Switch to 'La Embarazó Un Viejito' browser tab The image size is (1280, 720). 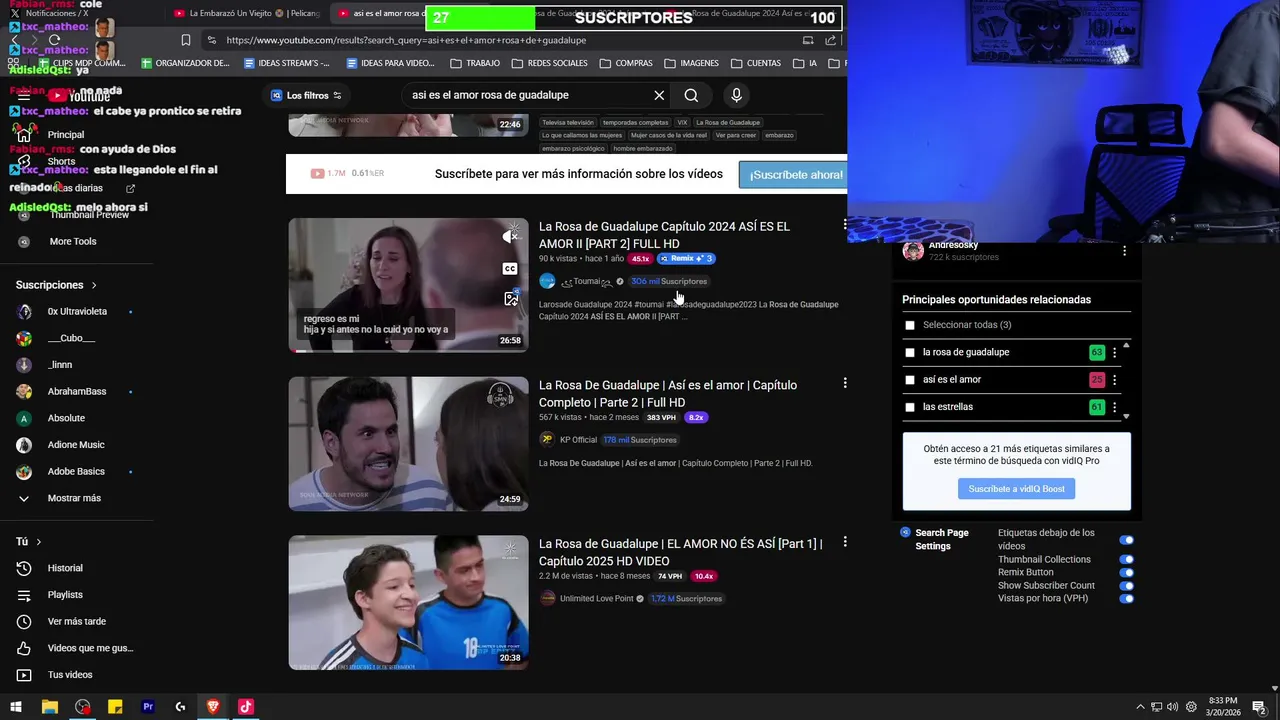[x=247, y=13]
